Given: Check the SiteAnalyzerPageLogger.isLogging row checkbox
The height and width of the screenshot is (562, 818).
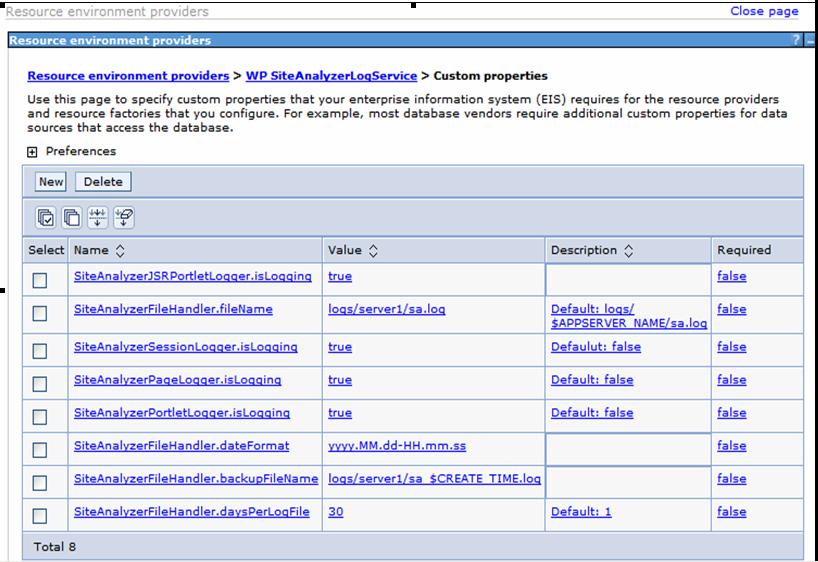Looking at the screenshot, I should pos(40,384).
